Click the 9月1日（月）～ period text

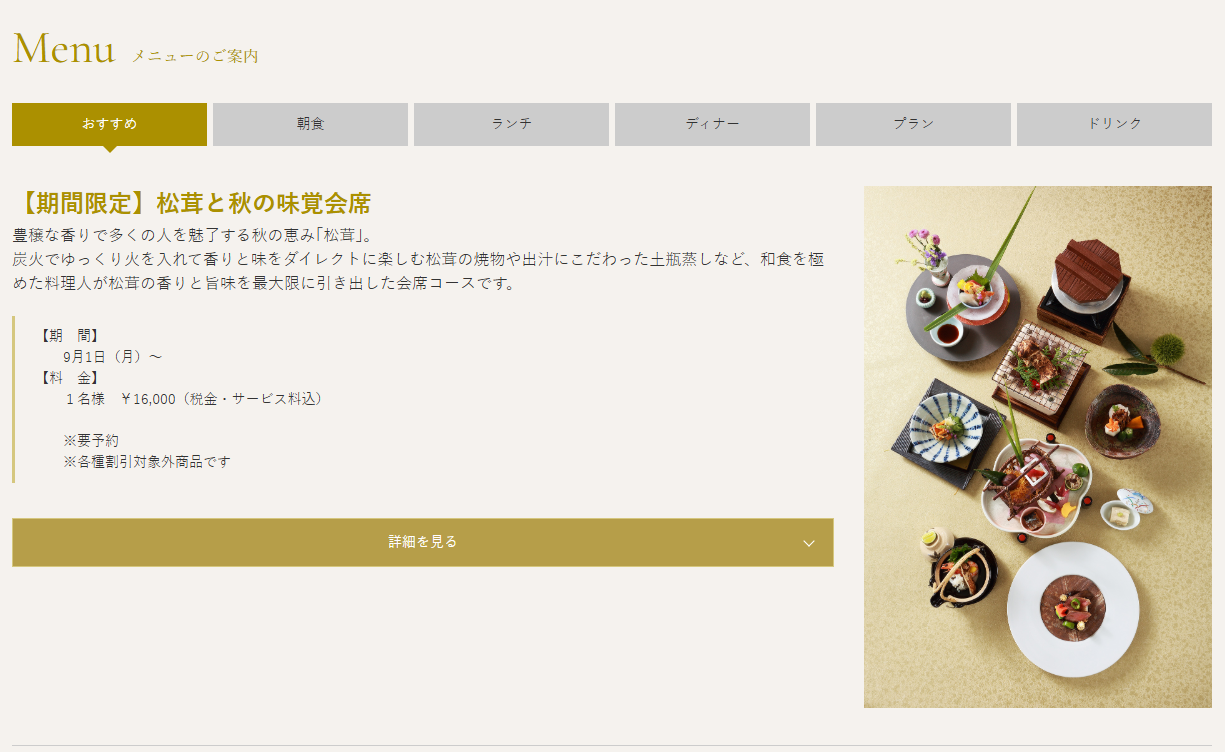pos(112,356)
